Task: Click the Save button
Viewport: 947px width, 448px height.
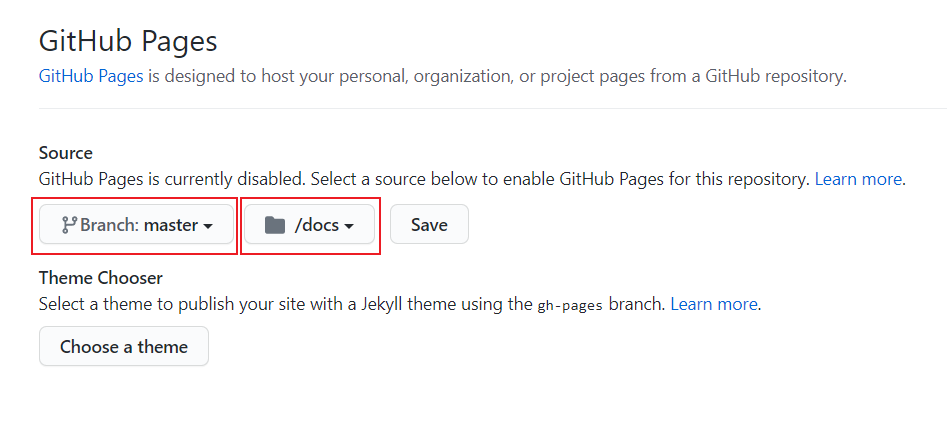Action: (429, 225)
